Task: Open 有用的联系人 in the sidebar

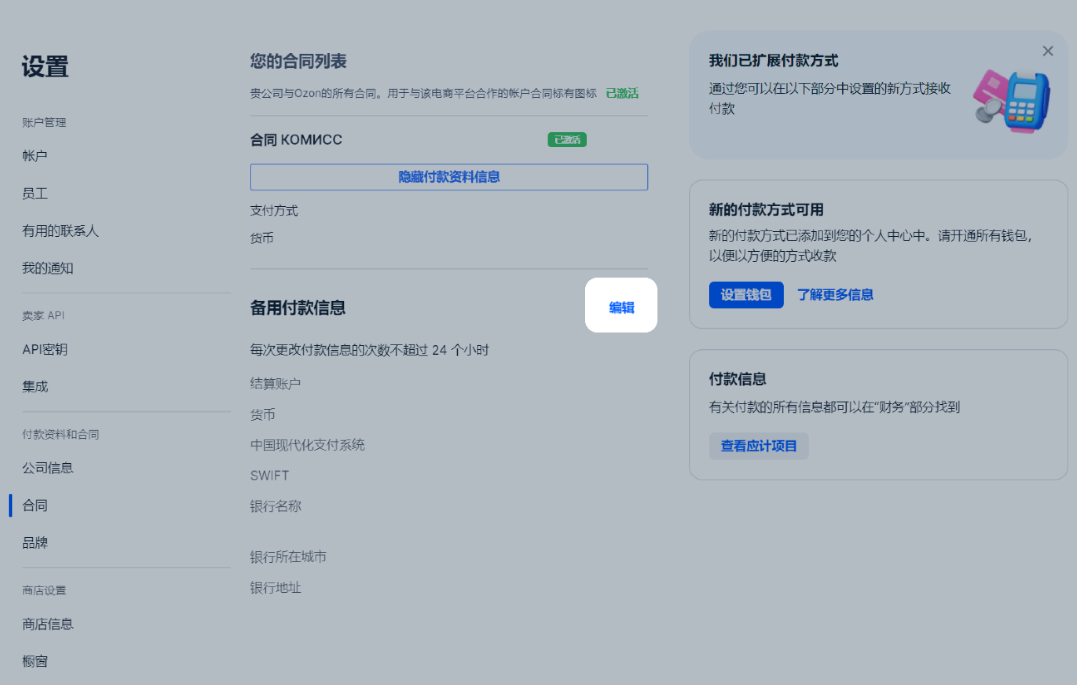Action: [60, 231]
